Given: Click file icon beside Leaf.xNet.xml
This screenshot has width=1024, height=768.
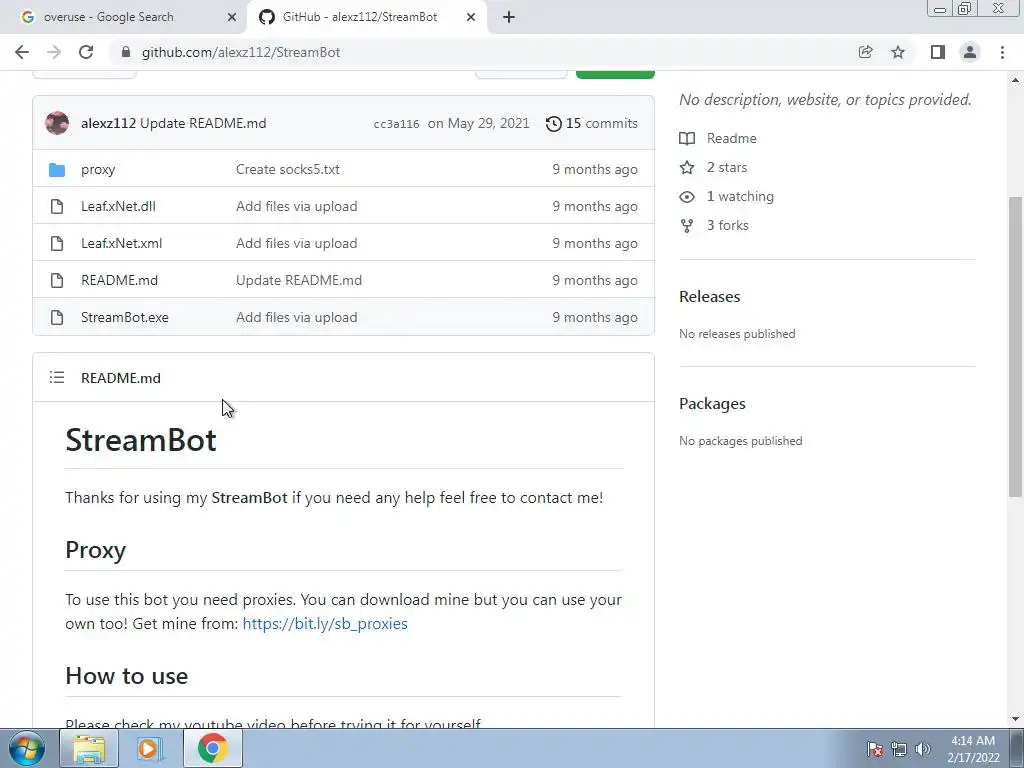Looking at the screenshot, I should coord(57,244).
